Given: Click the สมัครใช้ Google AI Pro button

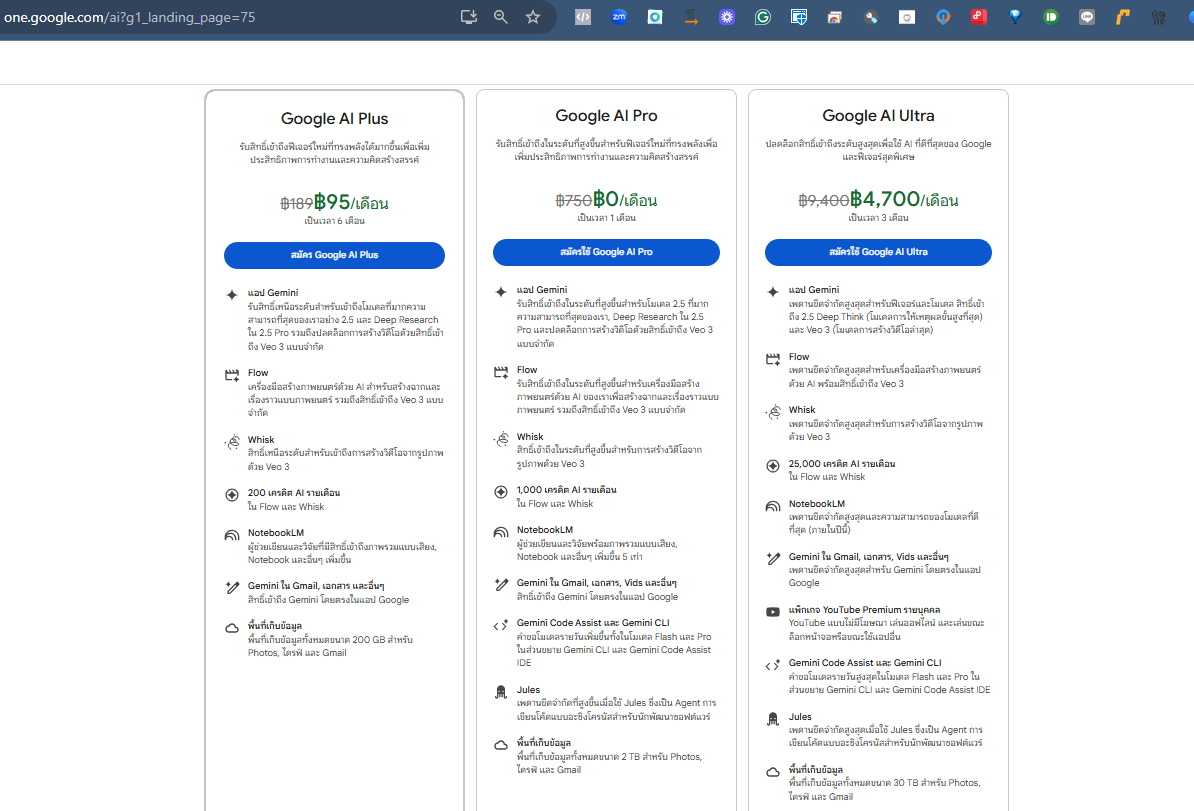Looking at the screenshot, I should [606, 252].
